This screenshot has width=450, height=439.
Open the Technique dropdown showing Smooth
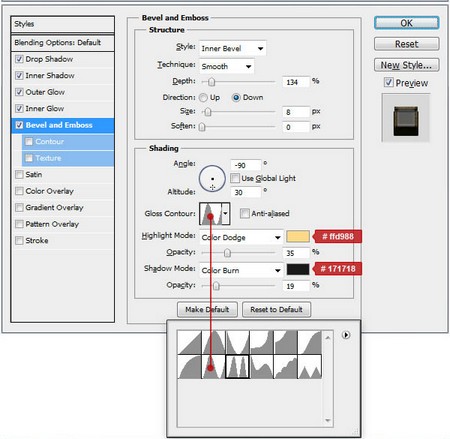pyautogui.click(x=227, y=66)
